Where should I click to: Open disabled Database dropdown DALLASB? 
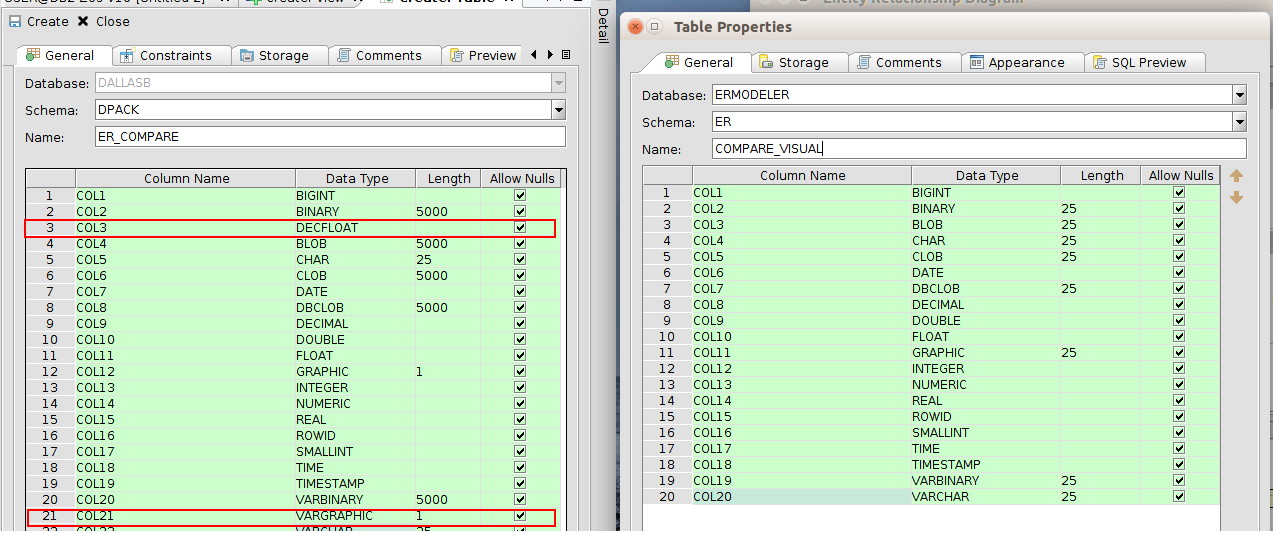point(559,83)
